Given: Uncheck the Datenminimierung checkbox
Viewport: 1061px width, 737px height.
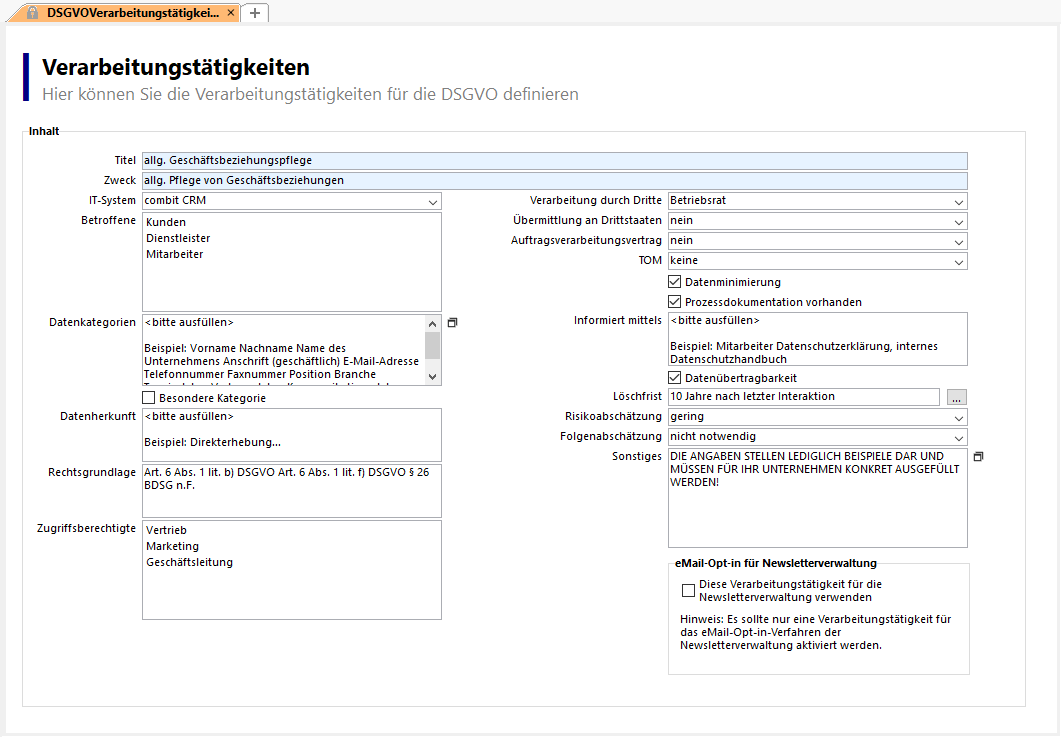Looking at the screenshot, I should tap(675, 282).
